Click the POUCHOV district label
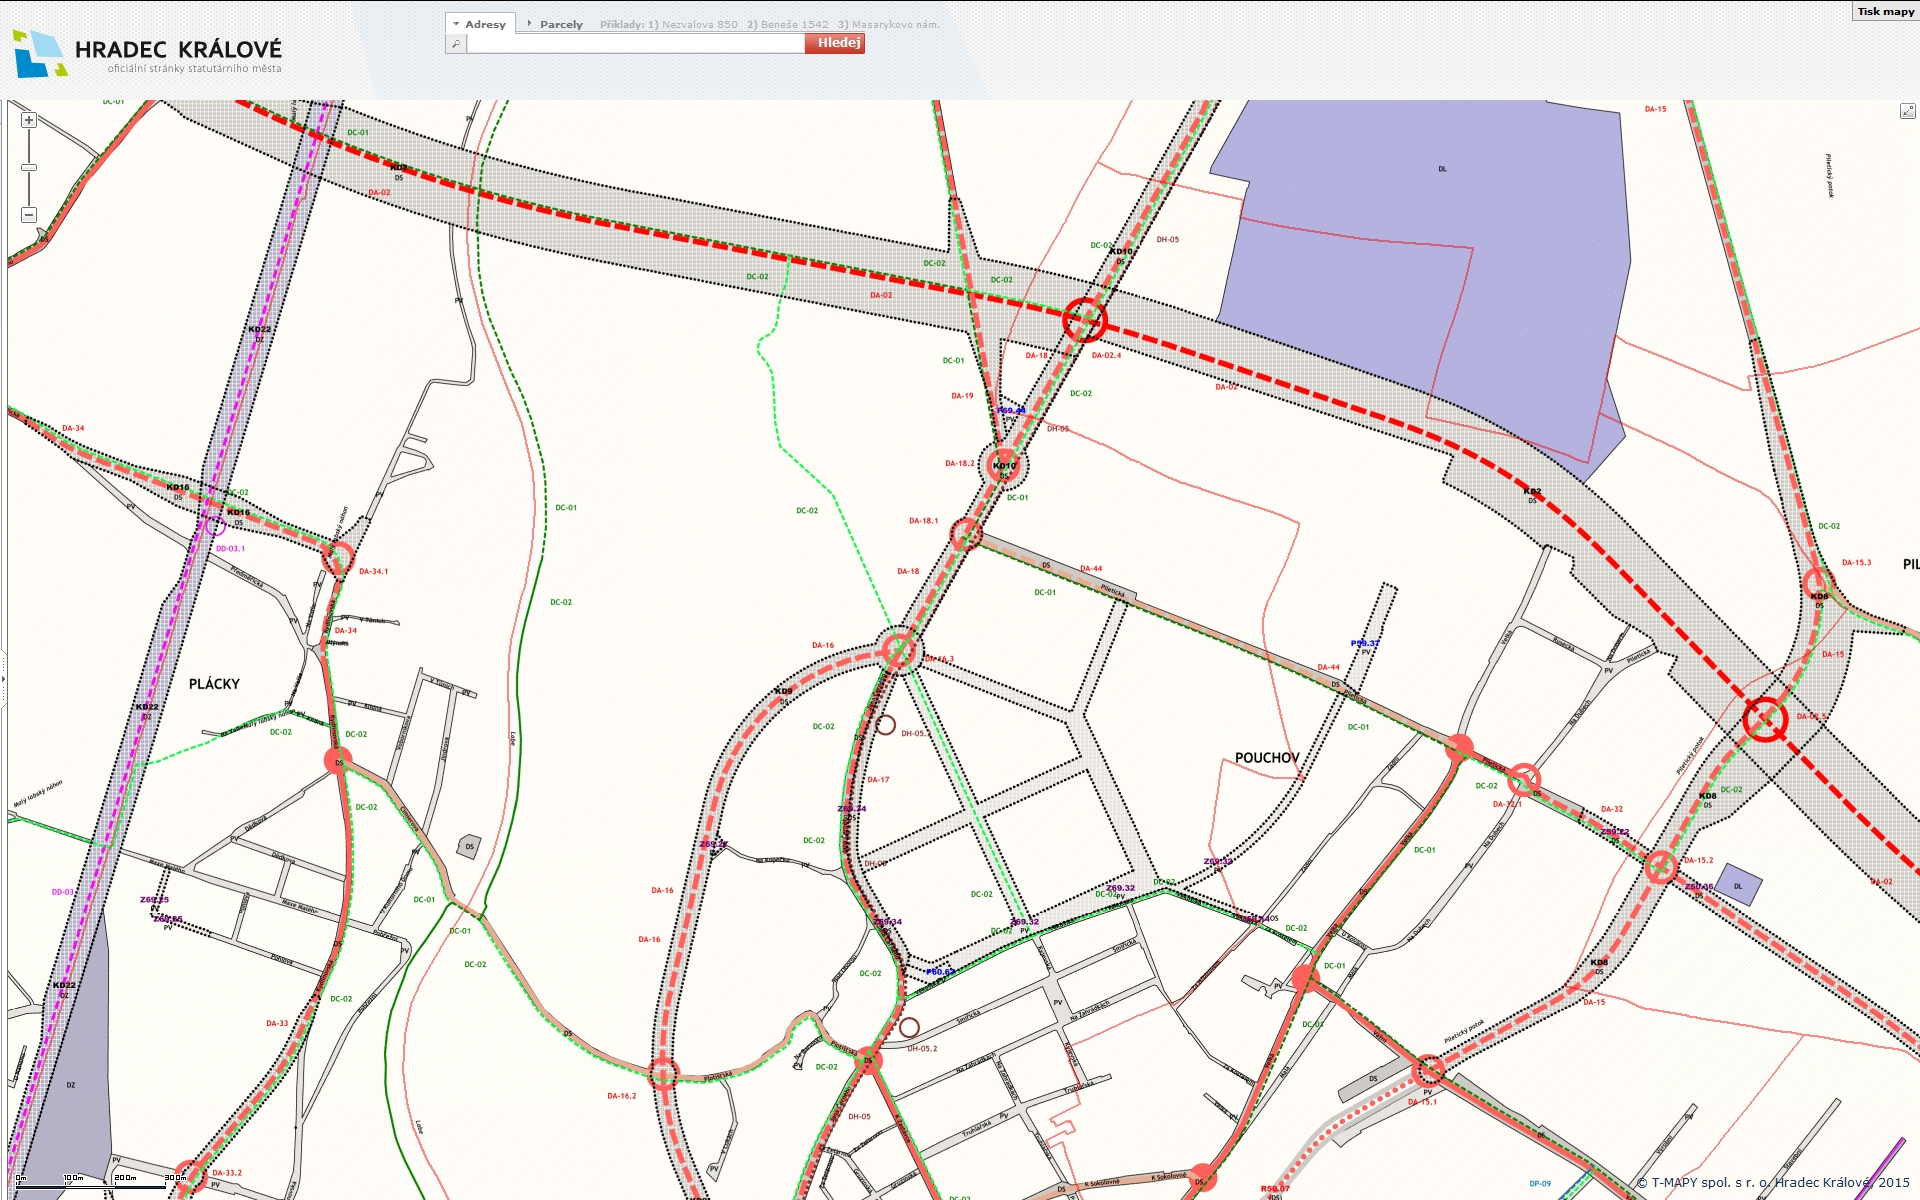This screenshot has height=1200, width=1920. [x=1267, y=758]
